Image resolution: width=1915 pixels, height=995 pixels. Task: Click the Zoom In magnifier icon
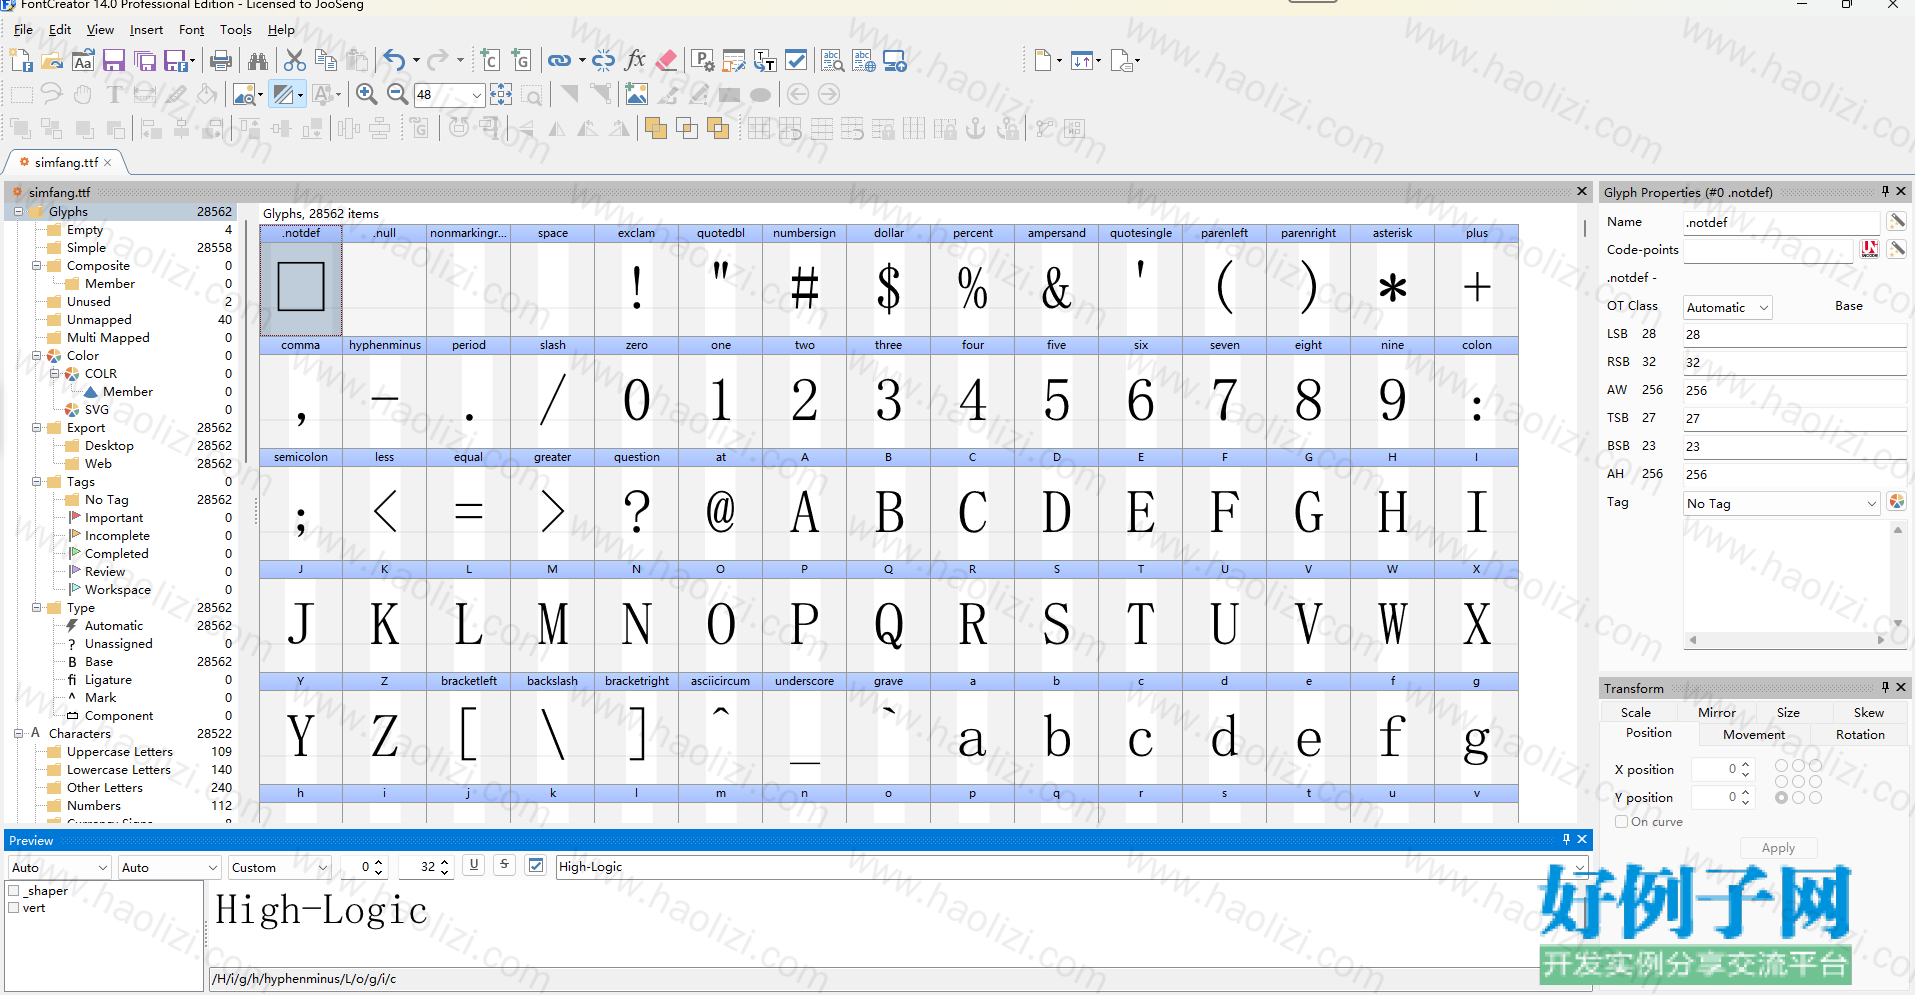click(366, 95)
